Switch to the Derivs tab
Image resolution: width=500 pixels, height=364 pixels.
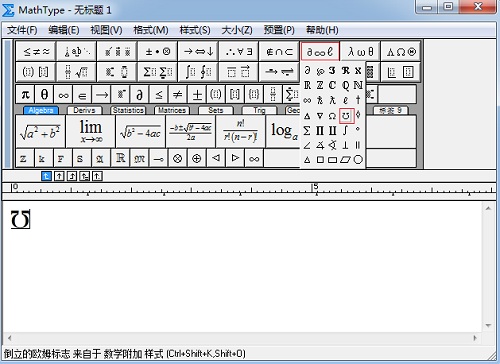coord(84,110)
